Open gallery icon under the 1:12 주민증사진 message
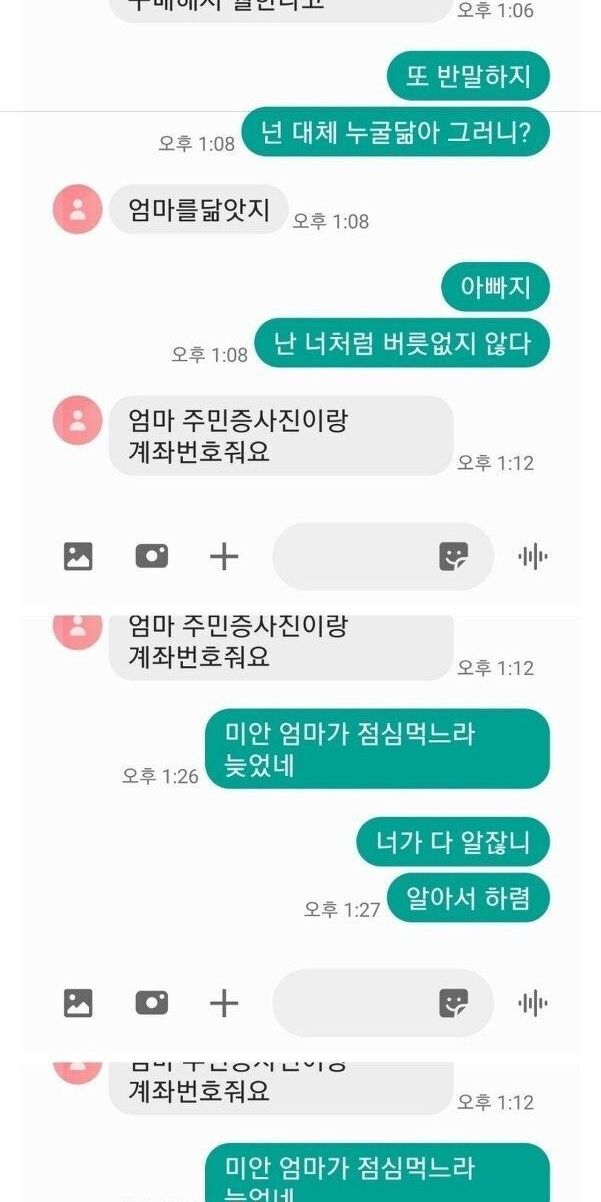This screenshot has width=601, height=1202. click(x=78, y=556)
